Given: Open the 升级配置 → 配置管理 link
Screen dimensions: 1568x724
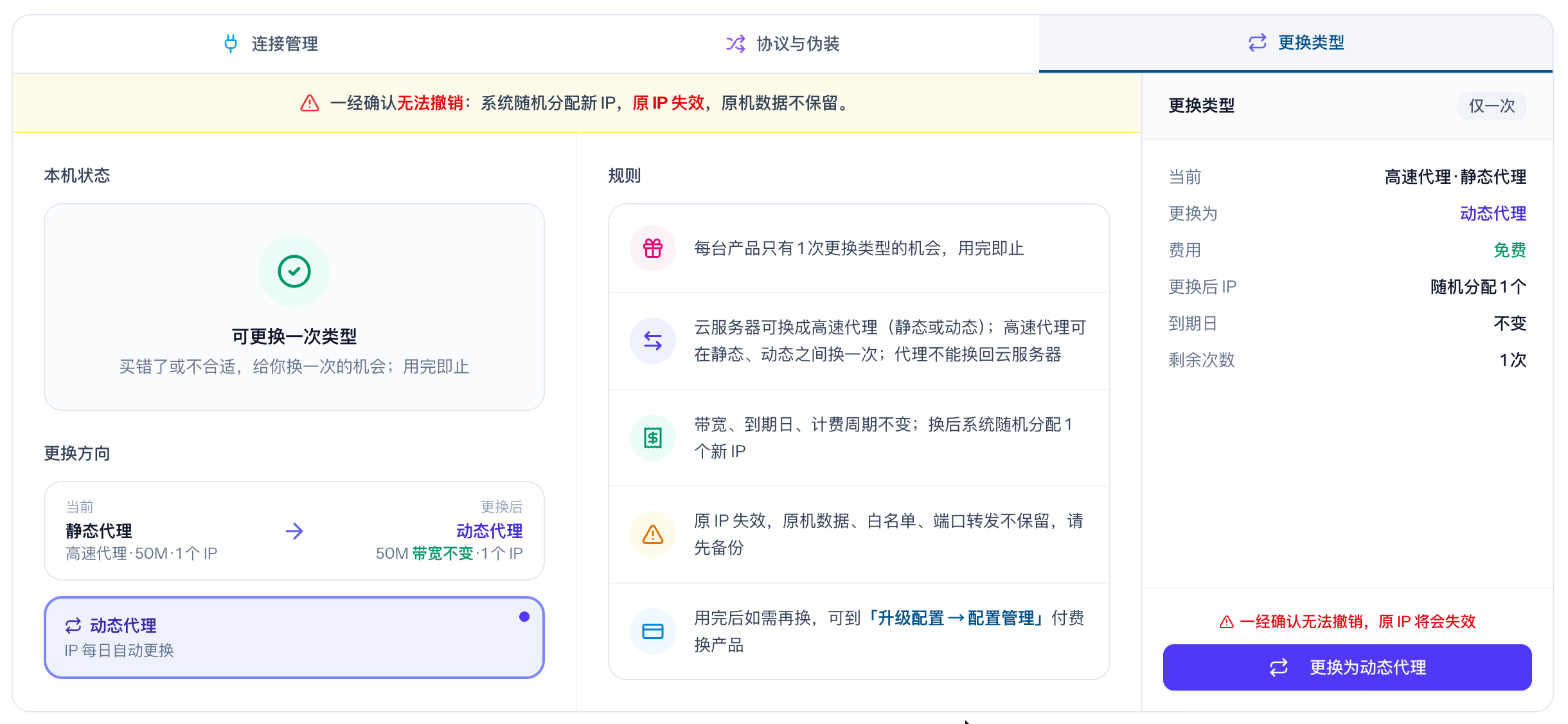Looking at the screenshot, I should click(956, 618).
